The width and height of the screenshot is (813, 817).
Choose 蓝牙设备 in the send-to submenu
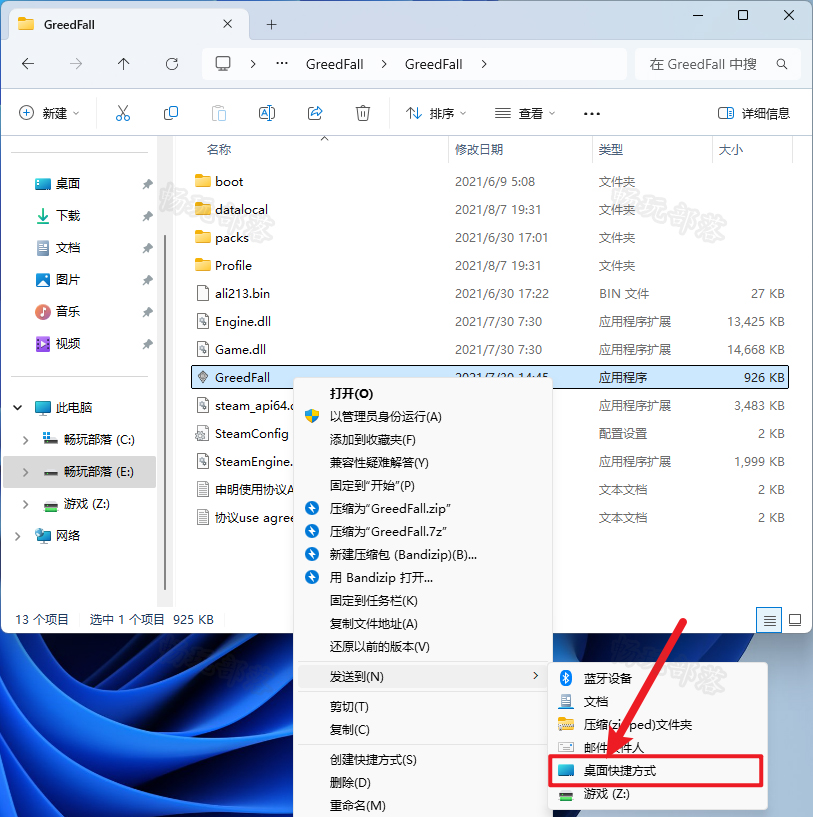coord(607,678)
